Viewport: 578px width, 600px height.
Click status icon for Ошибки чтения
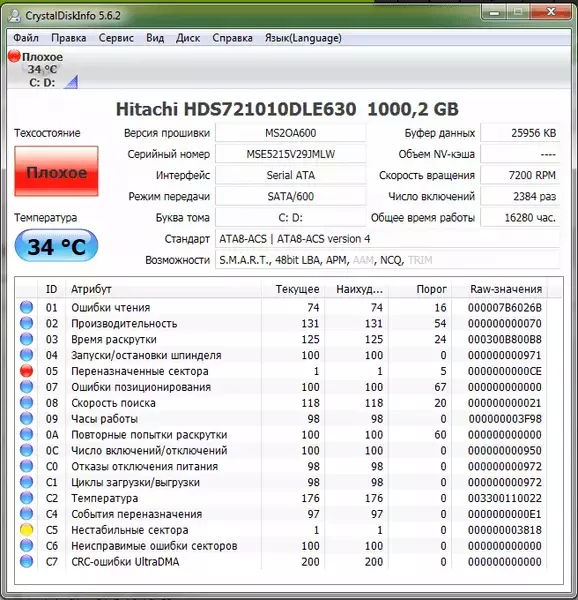click(26, 307)
